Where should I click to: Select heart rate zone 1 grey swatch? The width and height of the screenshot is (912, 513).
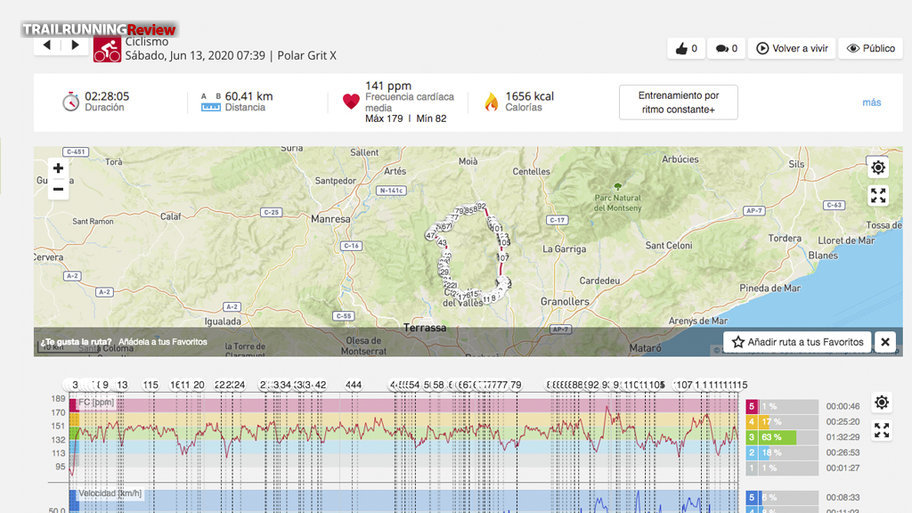(x=751, y=468)
